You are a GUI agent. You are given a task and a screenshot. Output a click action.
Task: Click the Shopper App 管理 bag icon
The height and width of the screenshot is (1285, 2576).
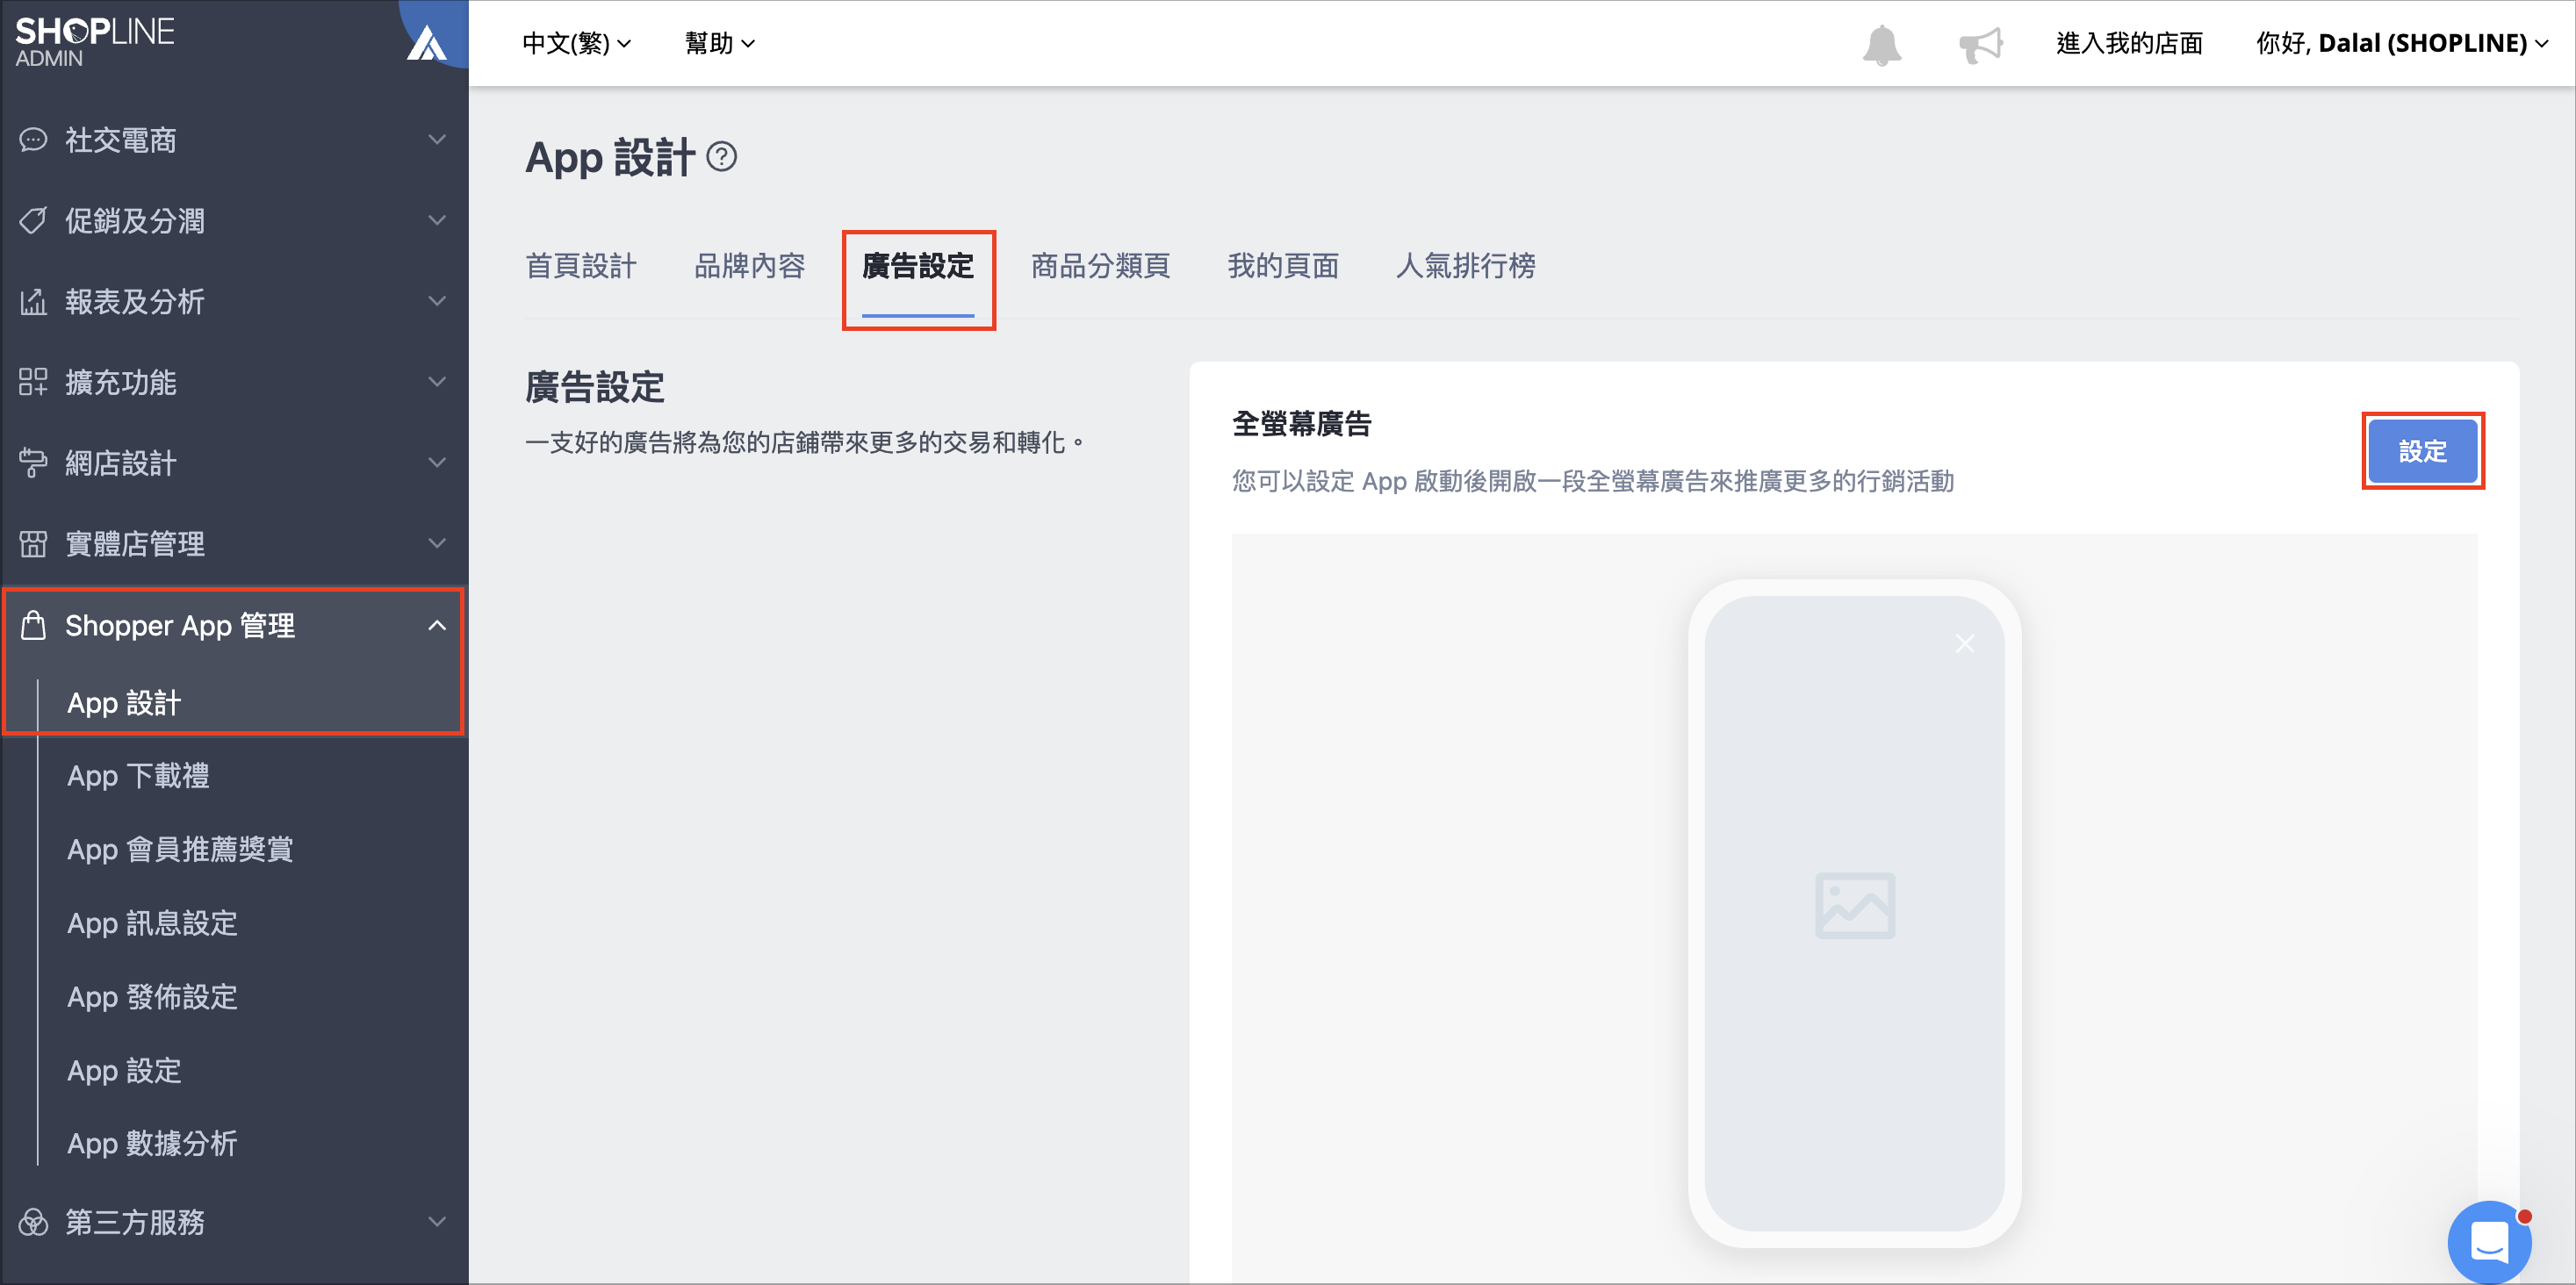33,625
